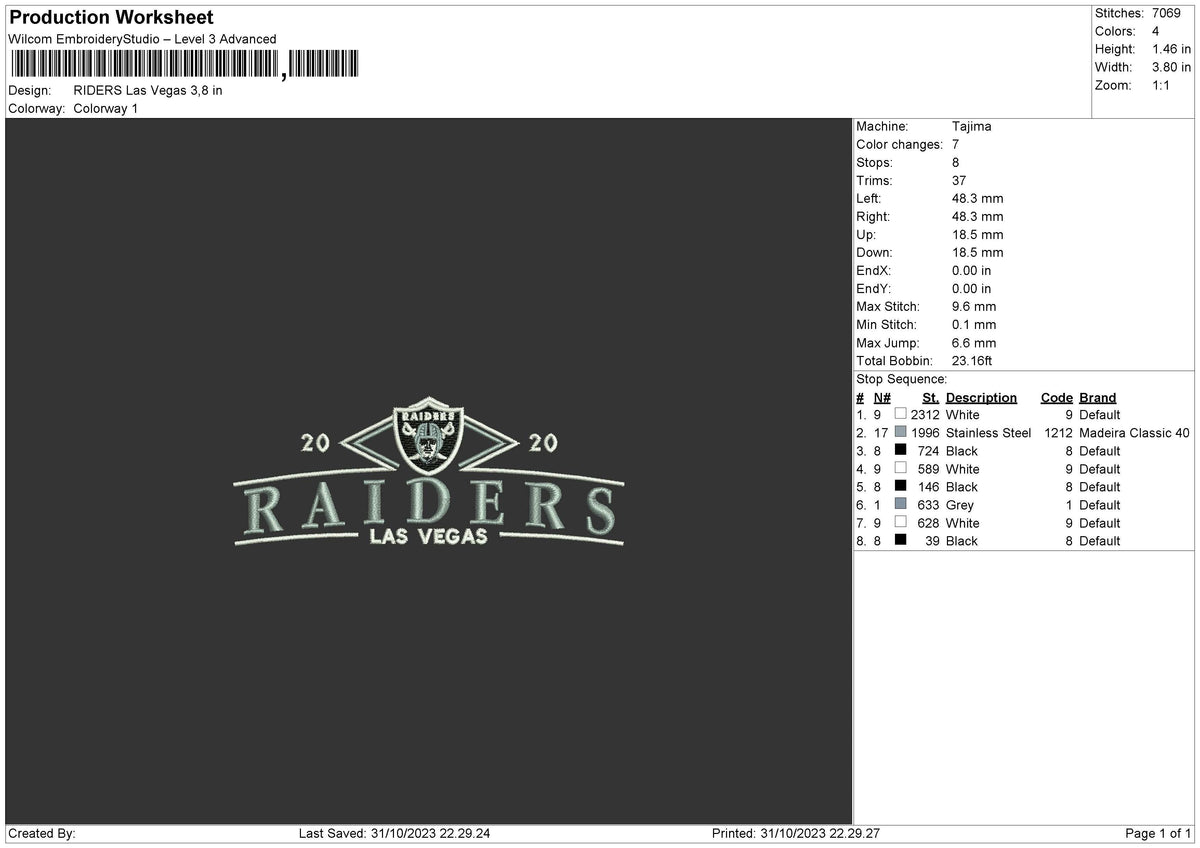This screenshot has height=848, width=1200.
Task: Click the 'Page 1 of 1' footer text
Action: point(1158,833)
